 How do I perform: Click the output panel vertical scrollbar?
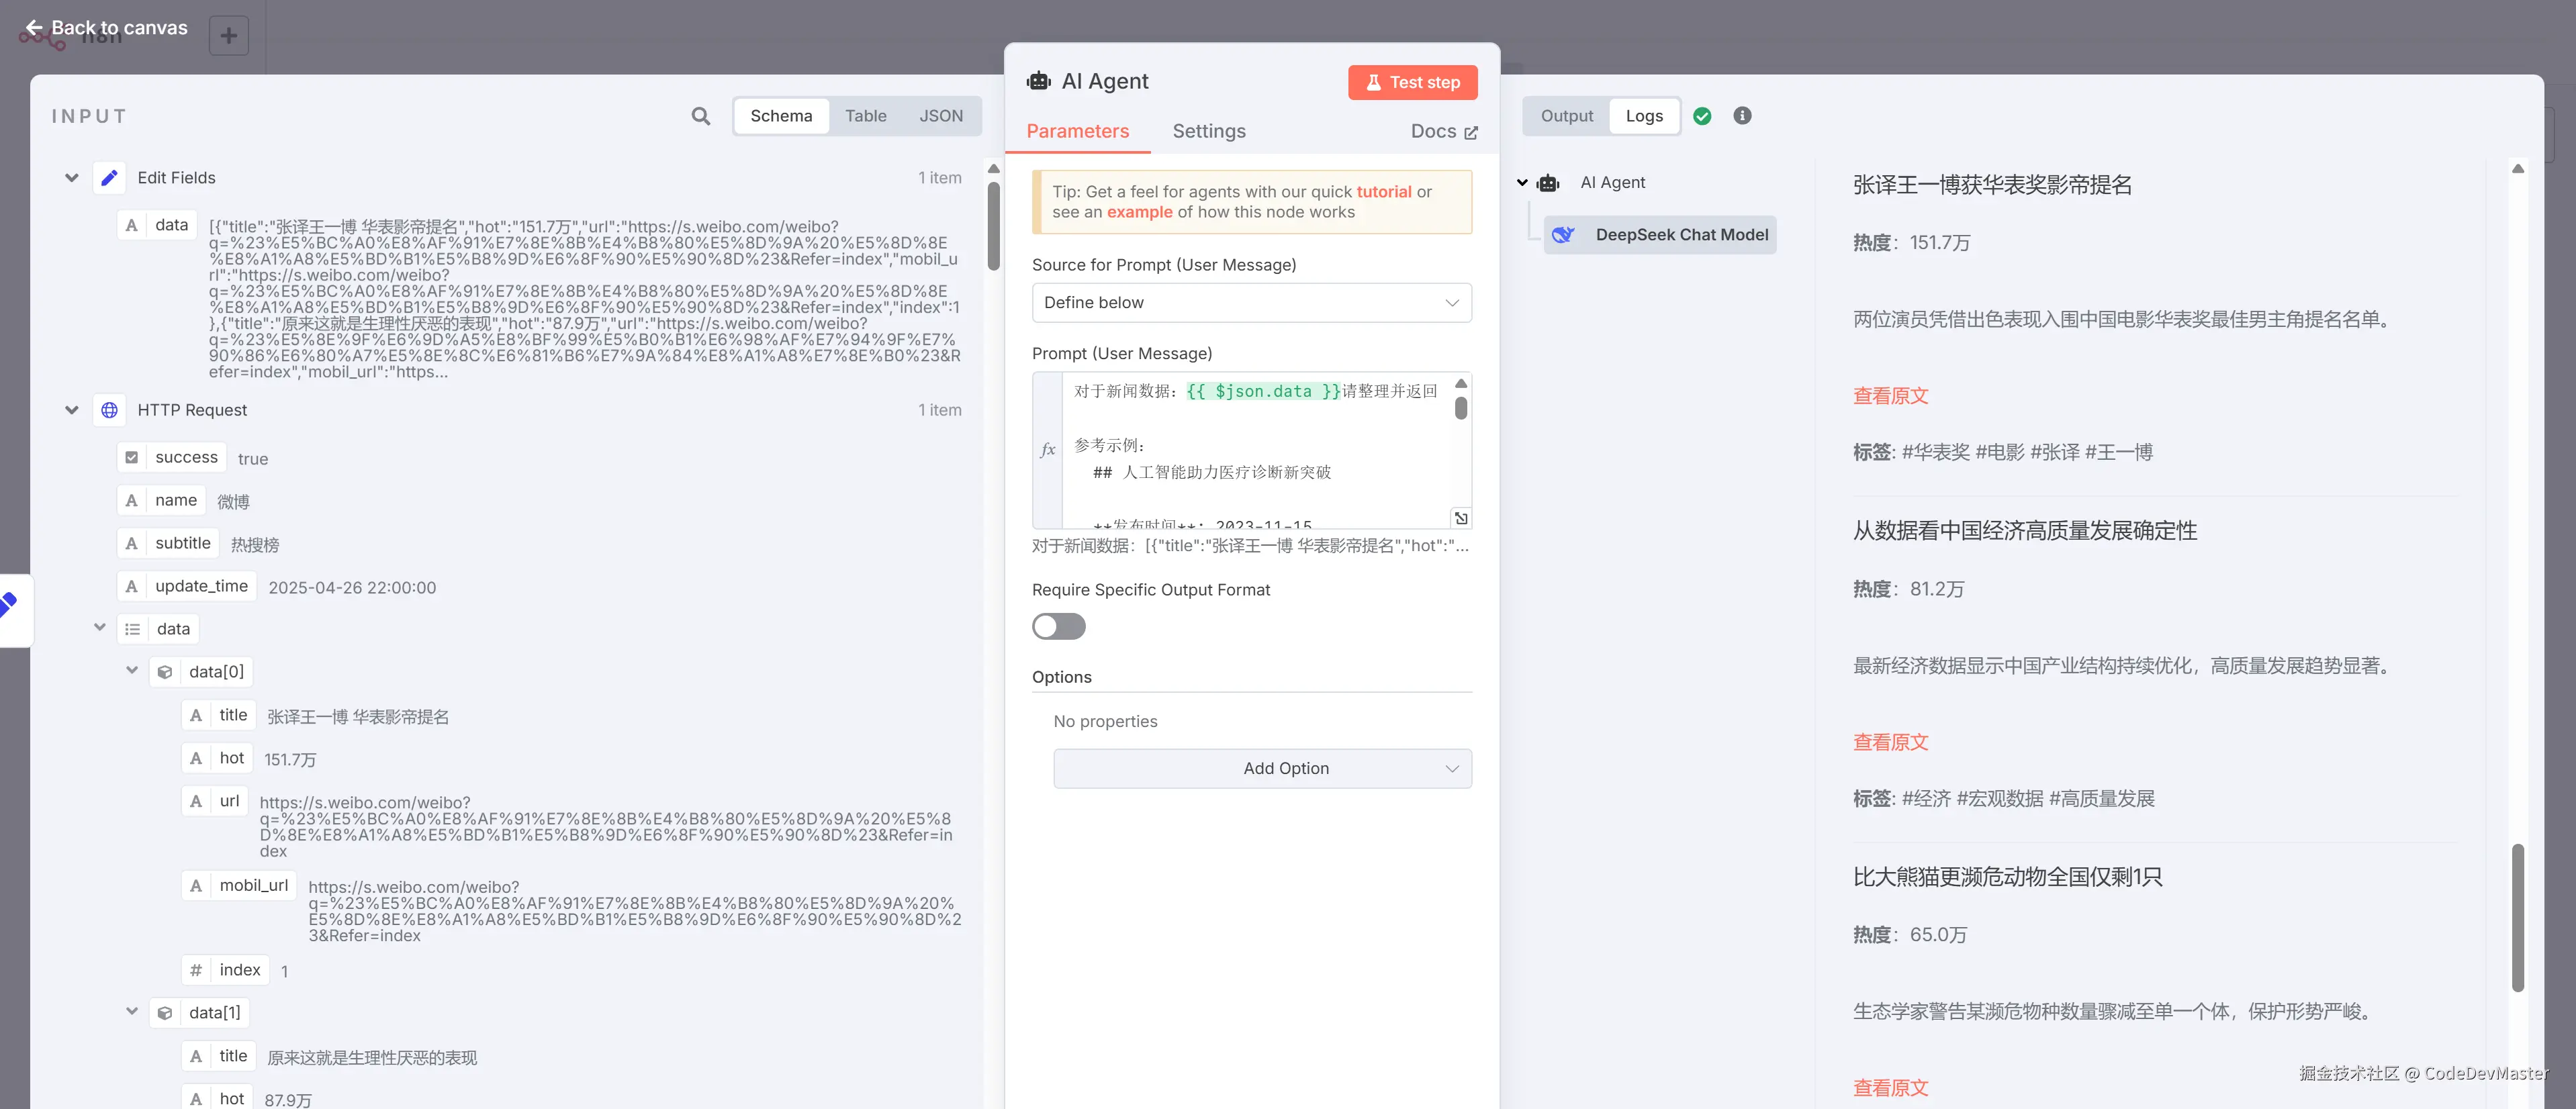pos(2517,917)
